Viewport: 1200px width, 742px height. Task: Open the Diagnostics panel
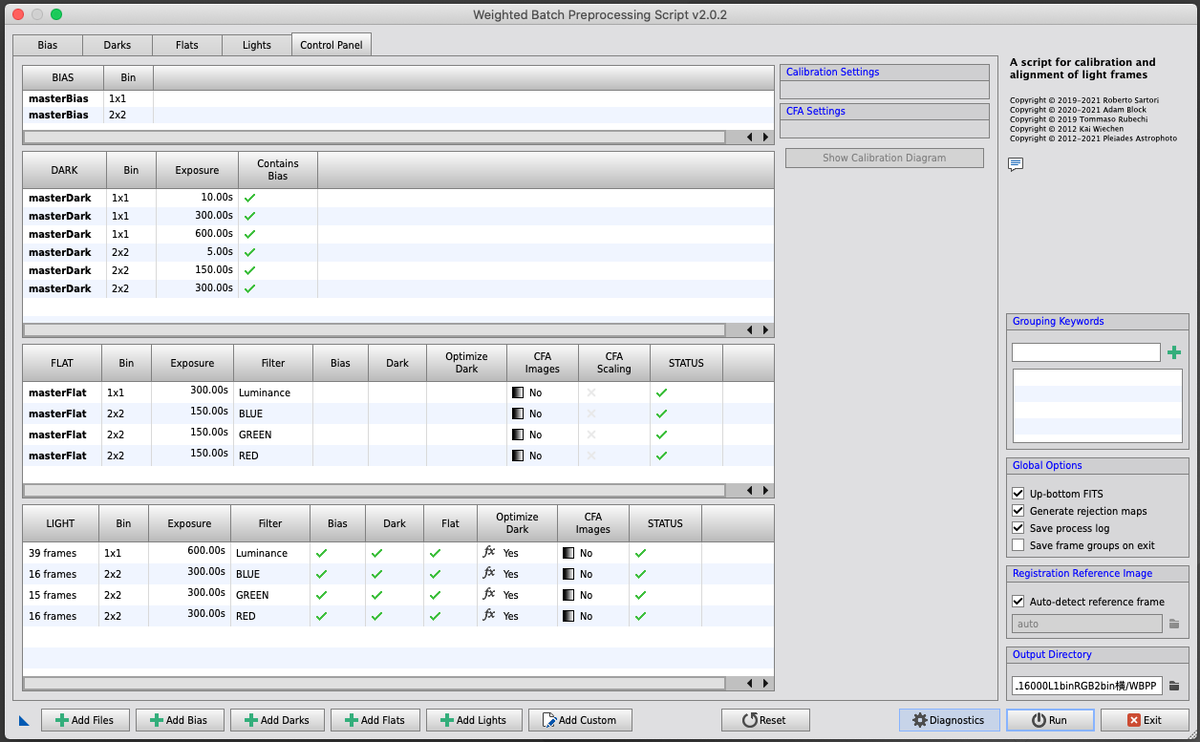pos(949,720)
